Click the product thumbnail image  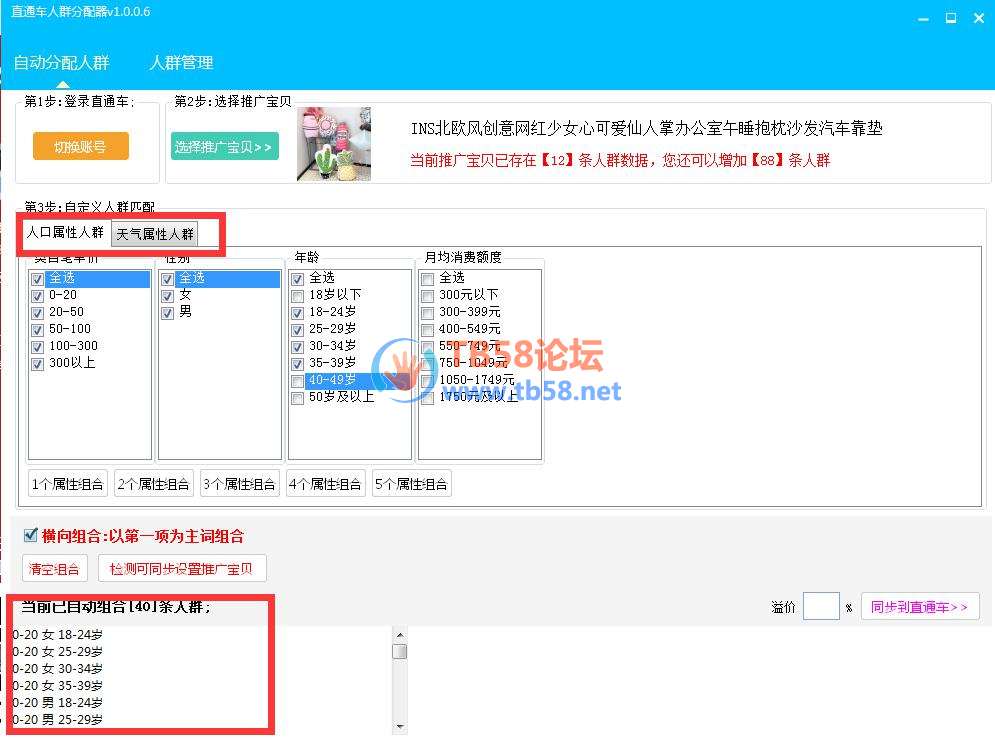click(x=333, y=144)
